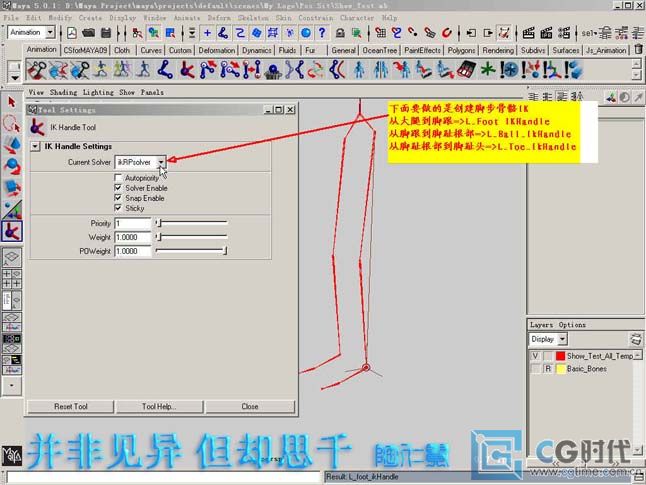Enable the Autopriority checkbox
Image resolution: width=646 pixels, height=485 pixels.
[x=118, y=178]
